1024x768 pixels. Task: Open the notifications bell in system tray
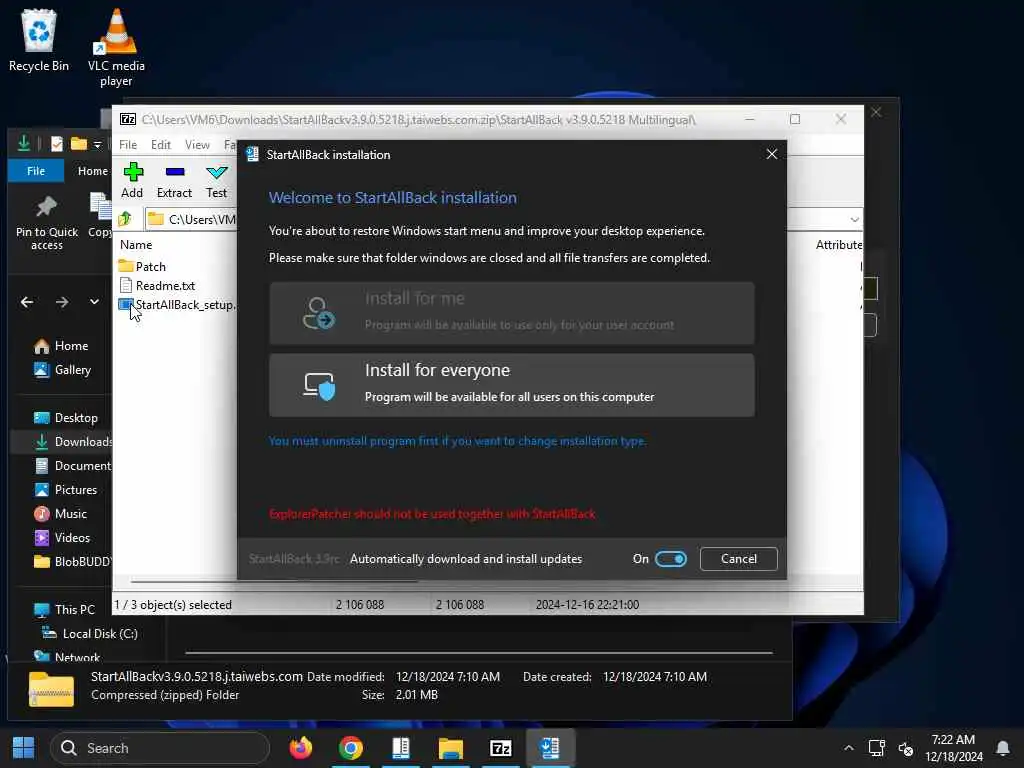[1002, 748]
